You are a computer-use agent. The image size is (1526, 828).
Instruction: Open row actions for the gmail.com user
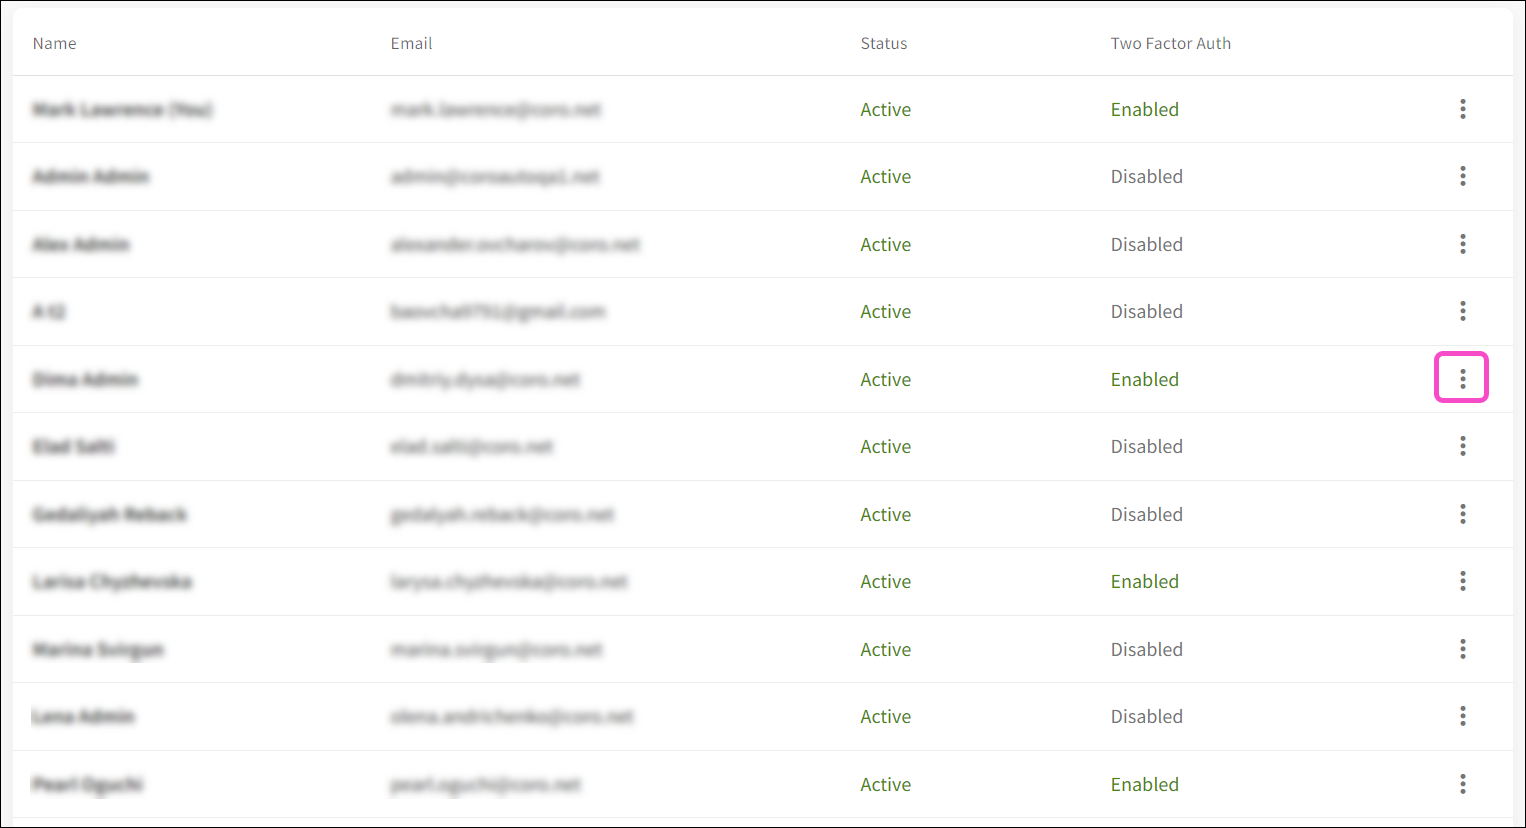pos(1462,311)
